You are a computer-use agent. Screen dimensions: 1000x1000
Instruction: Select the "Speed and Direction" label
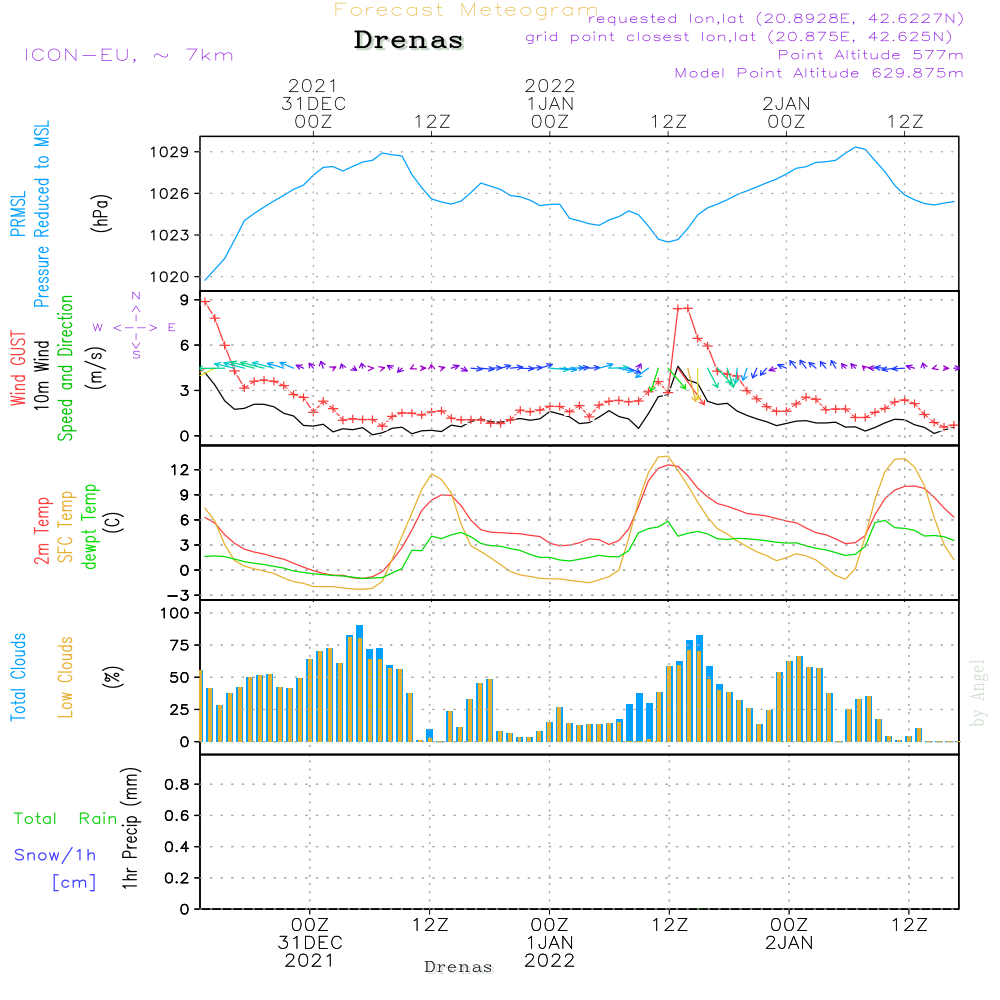[x=66, y=368]
